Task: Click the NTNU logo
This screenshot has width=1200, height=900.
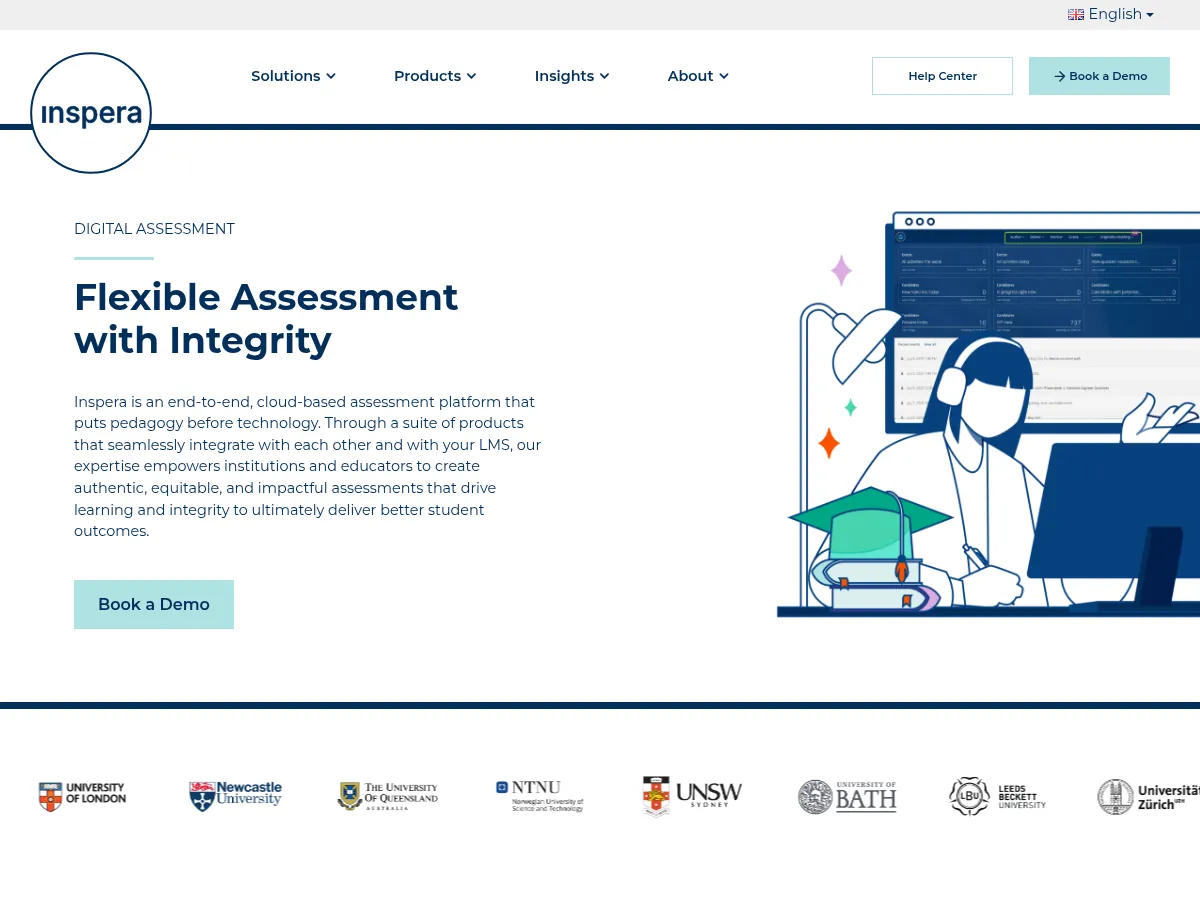Action: [540, 796]
